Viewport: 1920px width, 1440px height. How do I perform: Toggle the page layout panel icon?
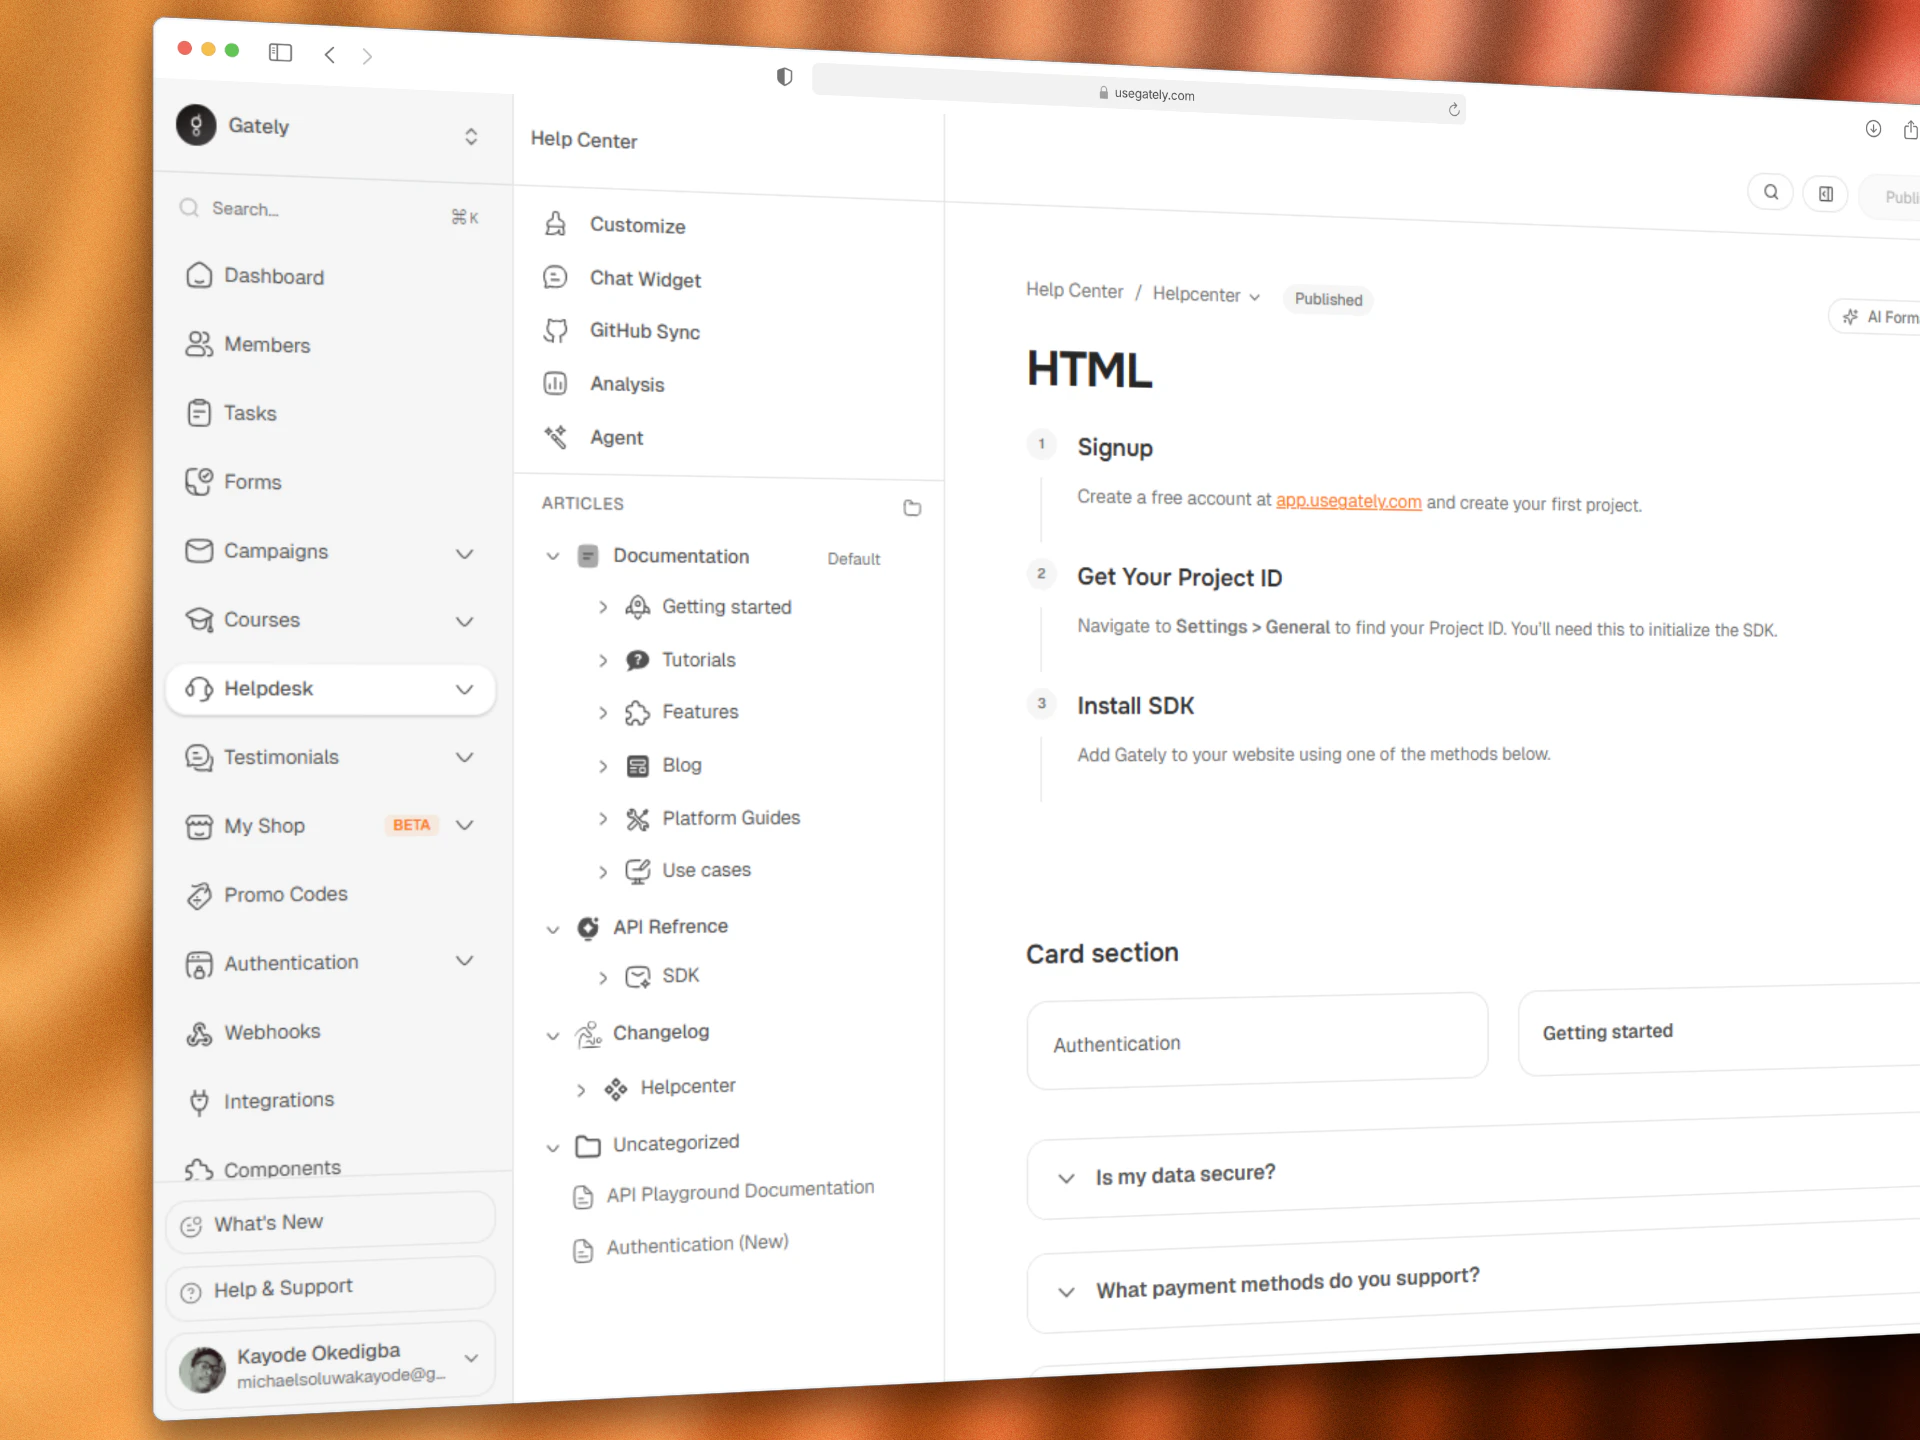(1825, 194)
